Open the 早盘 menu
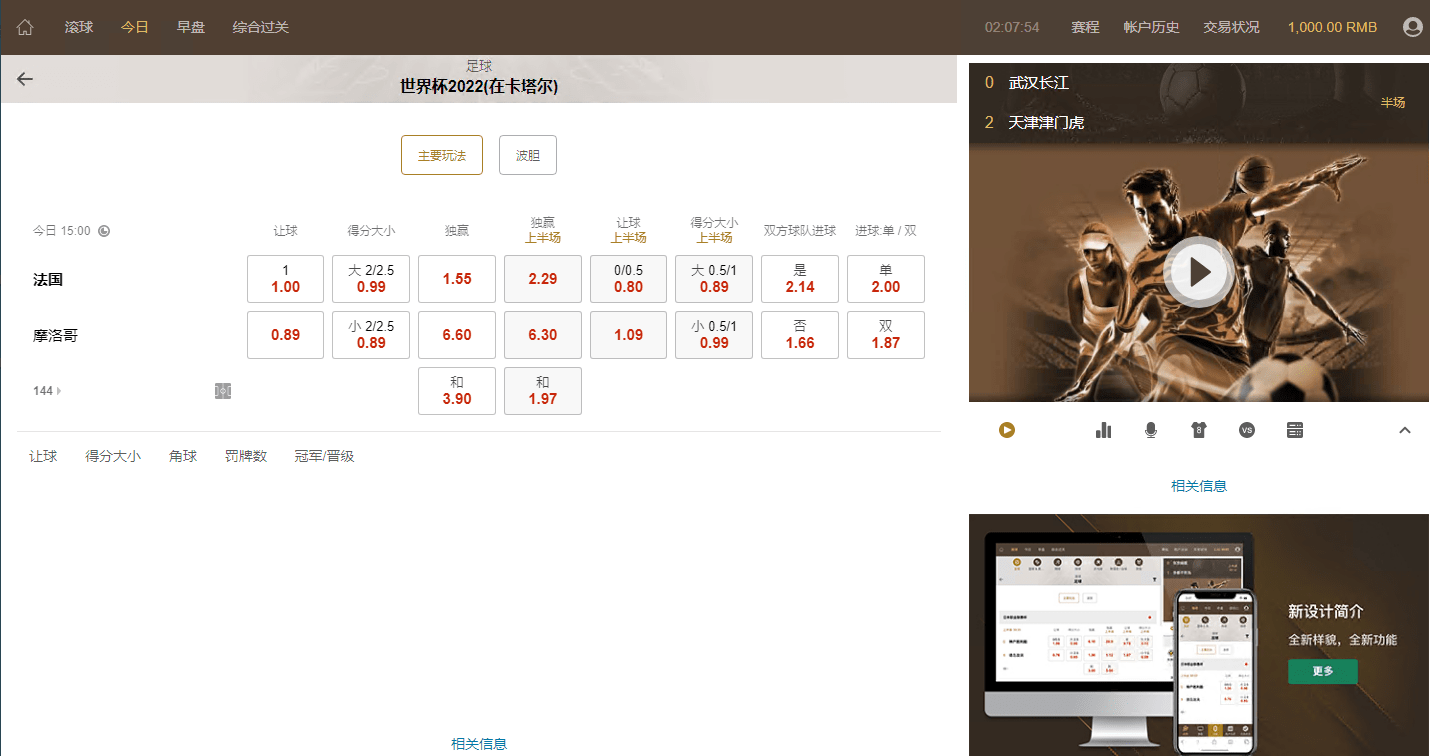Screen dimensions: 1430x756 pyautogui.click(x=191, y=27)
